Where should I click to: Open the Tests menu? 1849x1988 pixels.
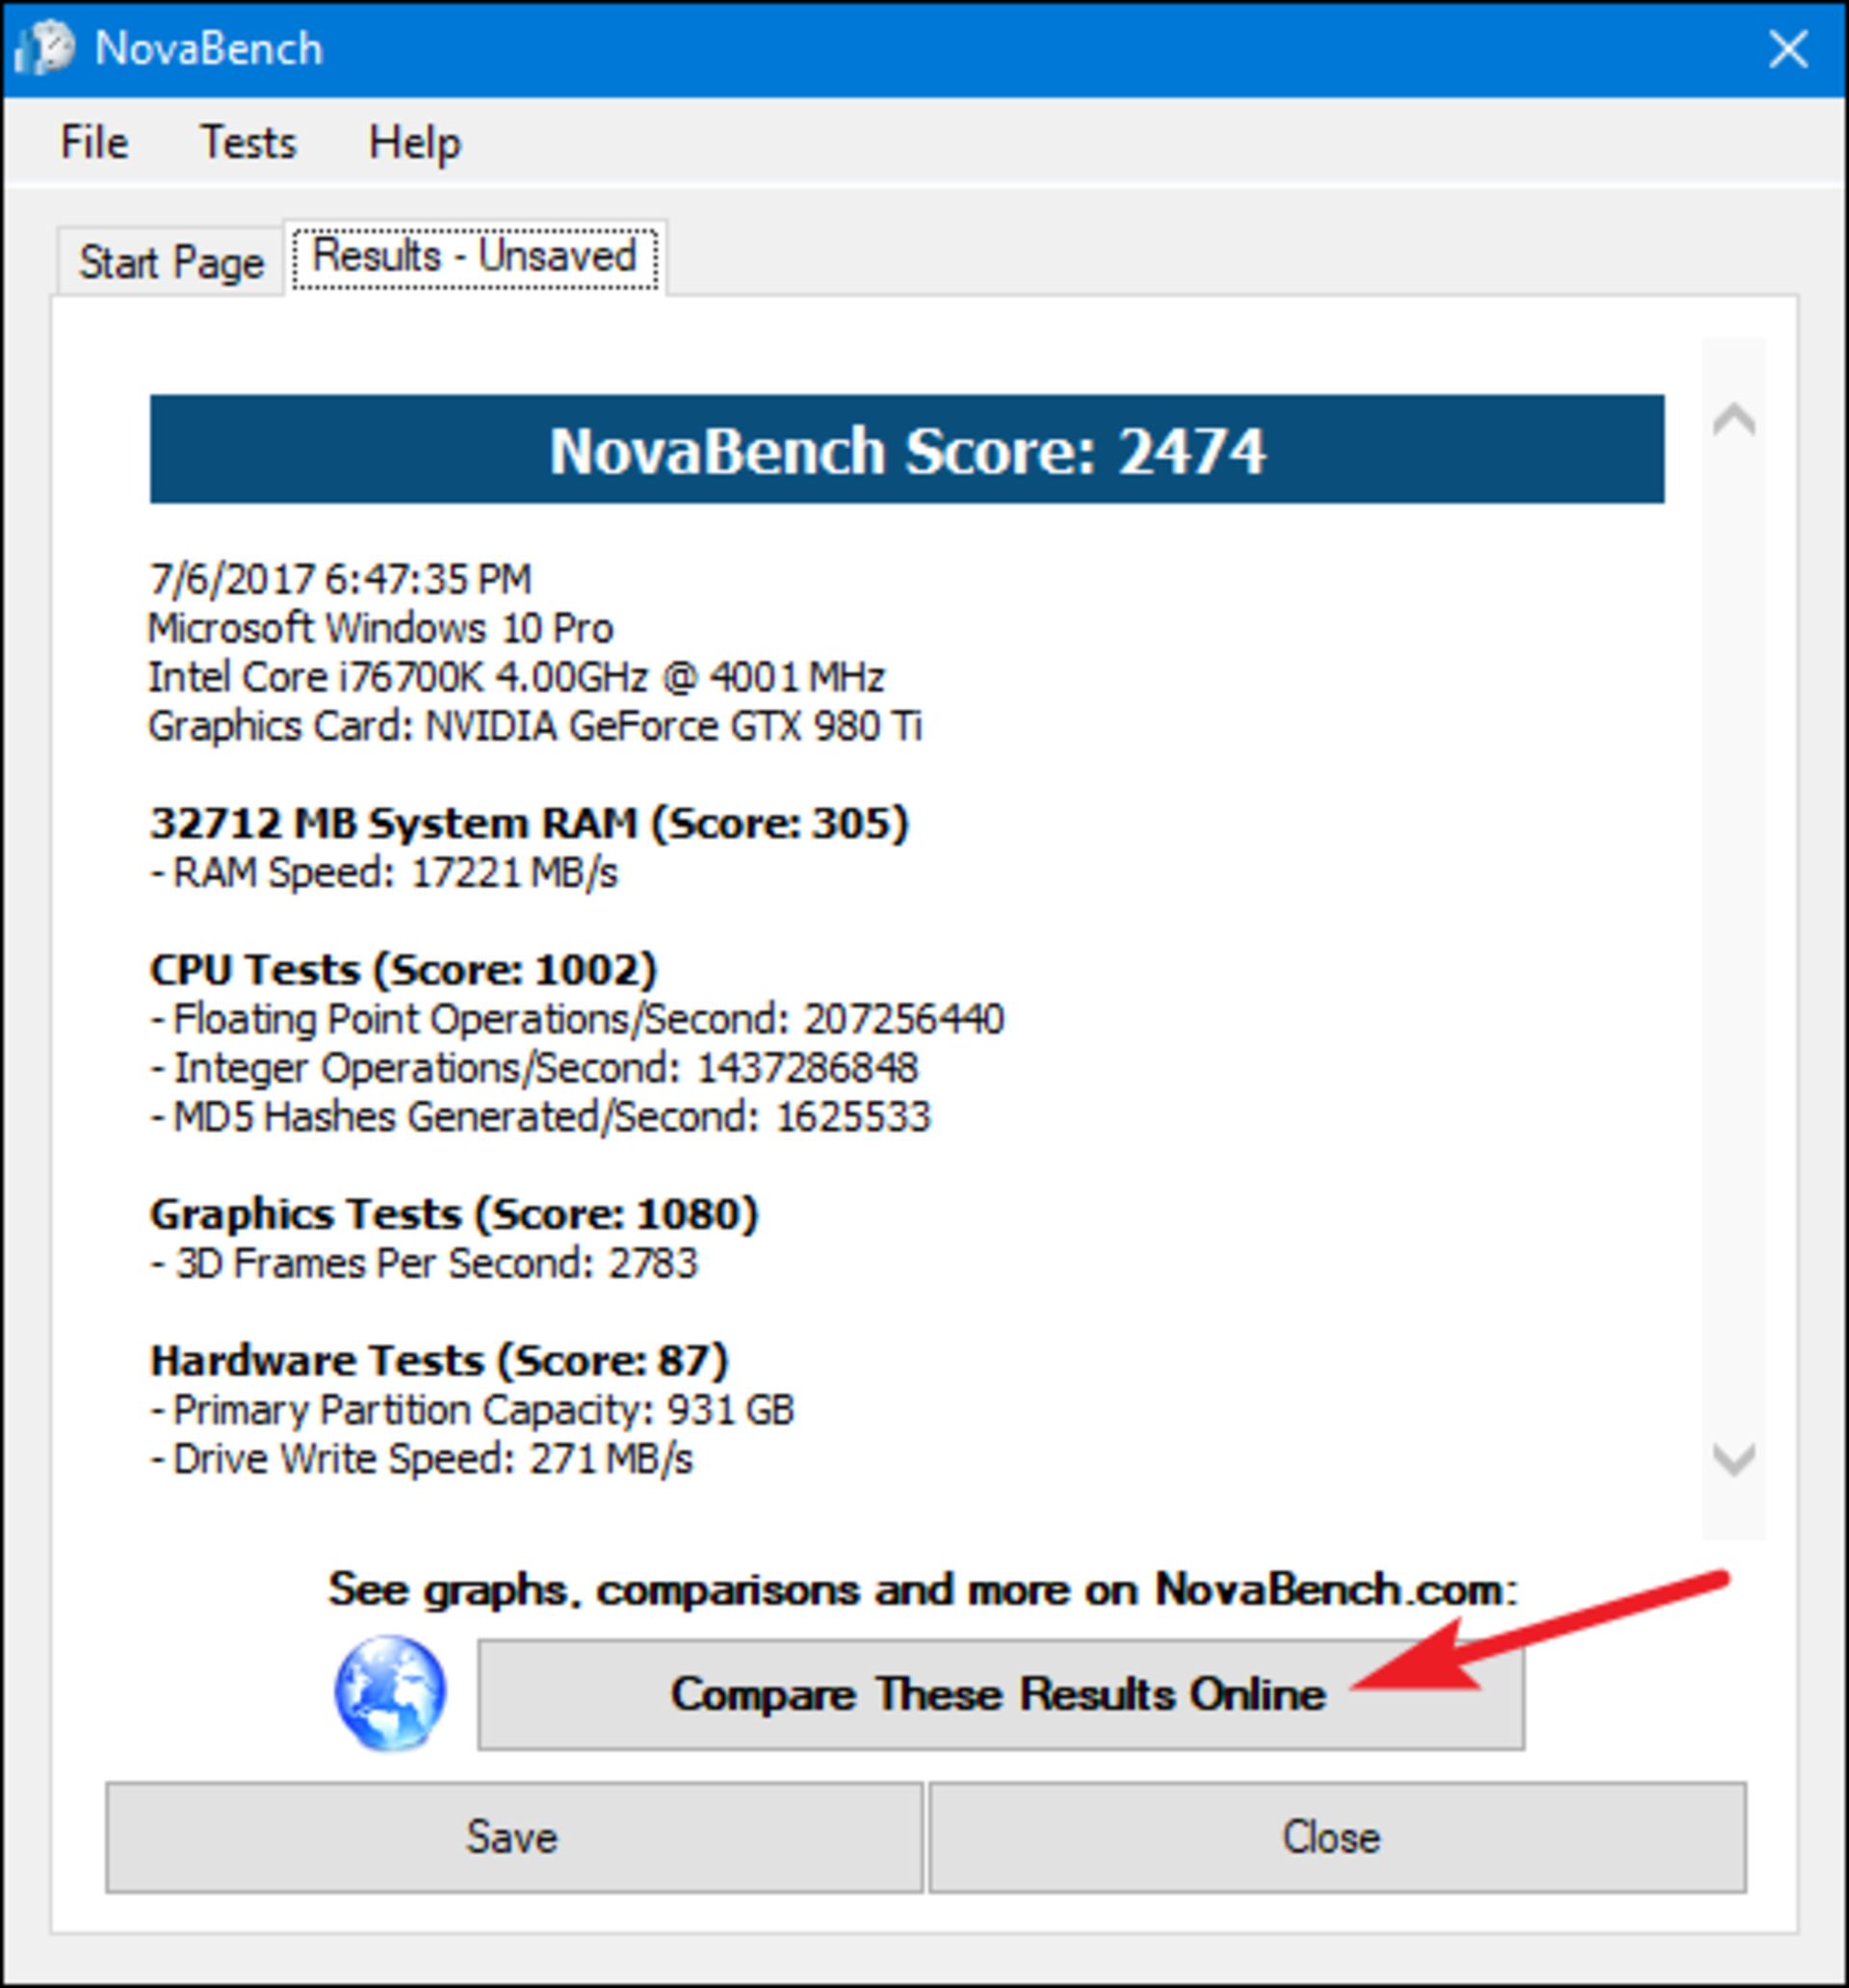pos(249,142)
